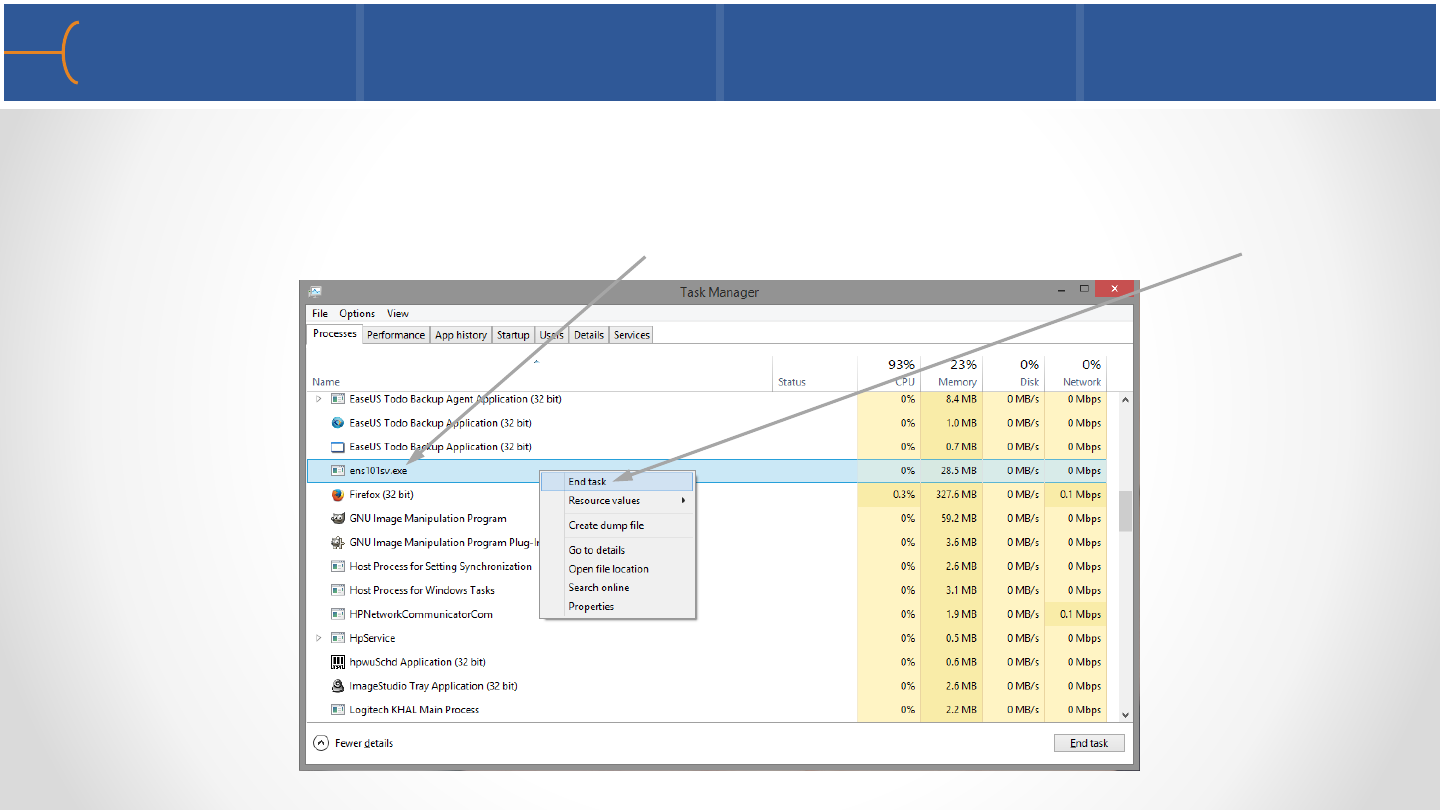Open the Options menu
The height and width of the screenshot is (810, 1440).
357,314
